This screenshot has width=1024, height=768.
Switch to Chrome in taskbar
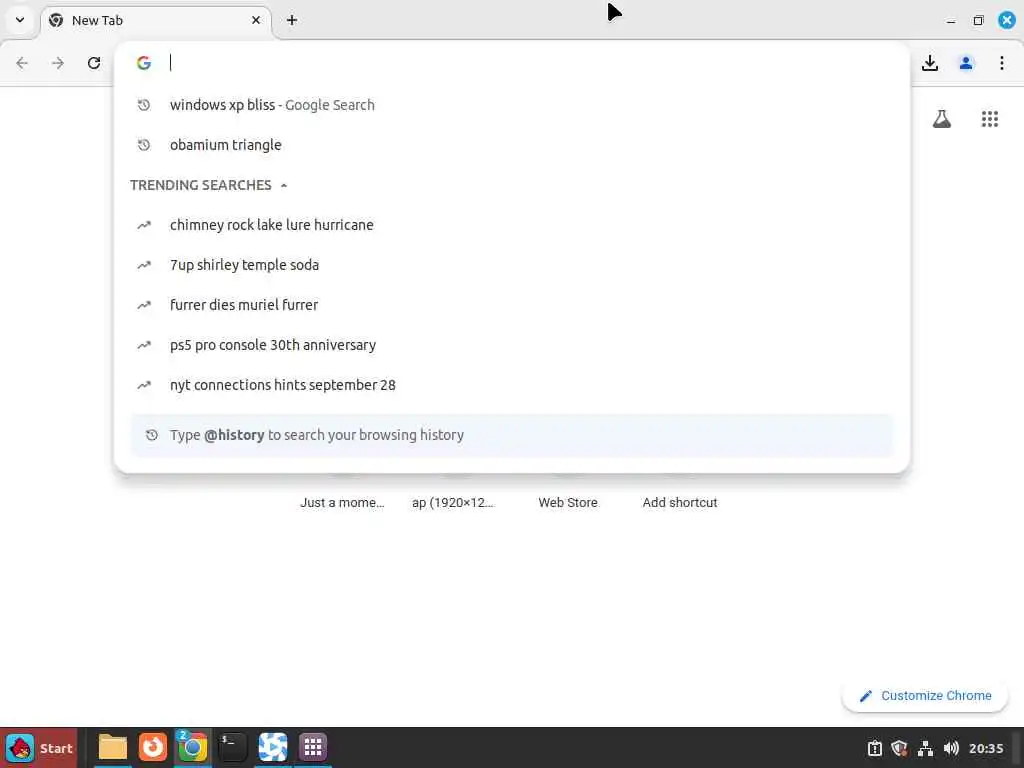click(192, 747)
